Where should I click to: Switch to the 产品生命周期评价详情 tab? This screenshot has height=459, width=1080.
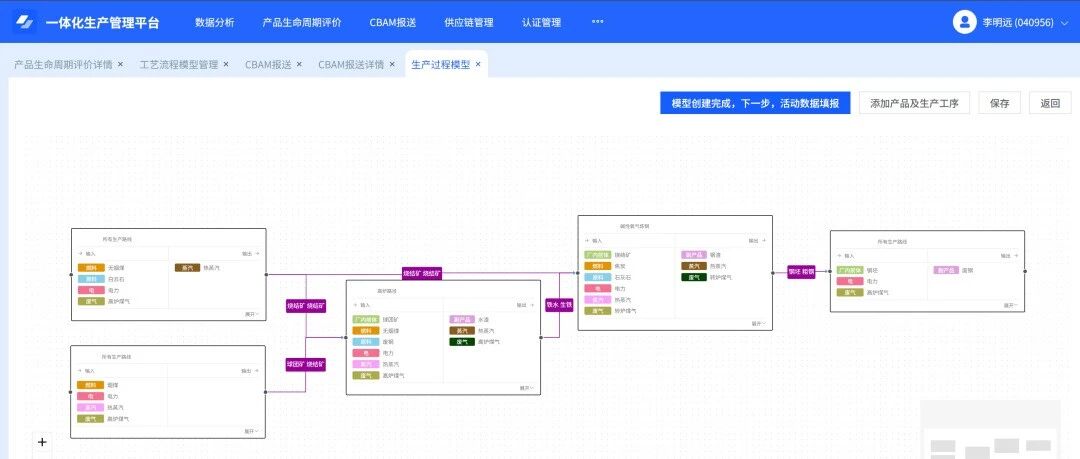(63, 64)
